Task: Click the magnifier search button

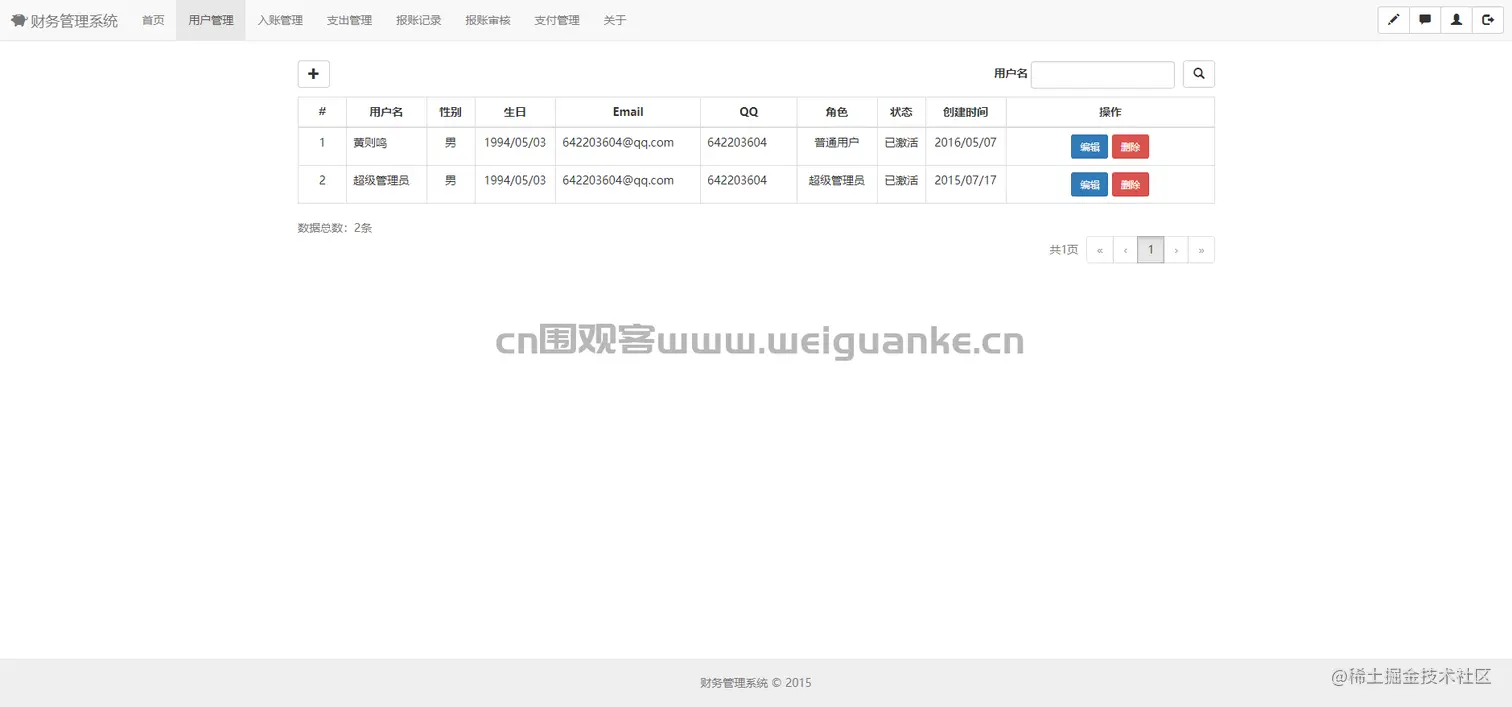Action: tap(1199, 74)
